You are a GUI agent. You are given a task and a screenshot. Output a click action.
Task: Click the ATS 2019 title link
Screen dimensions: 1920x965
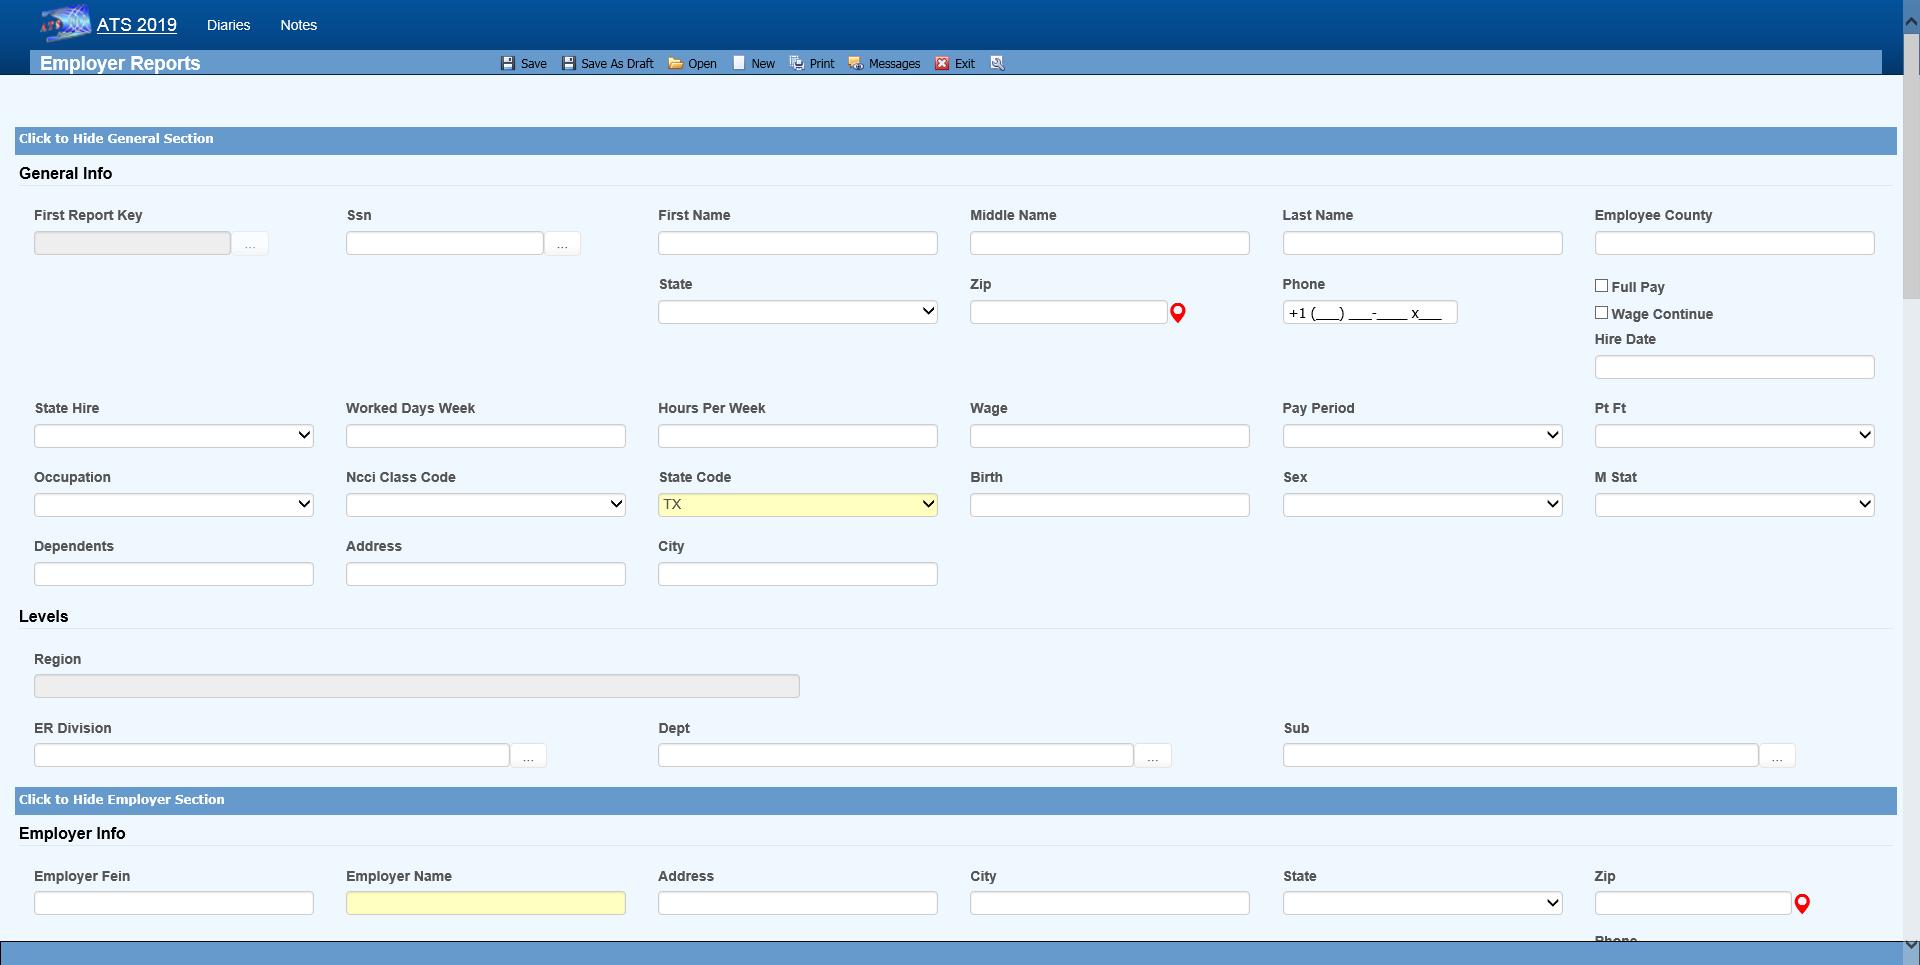pos(136,25)
